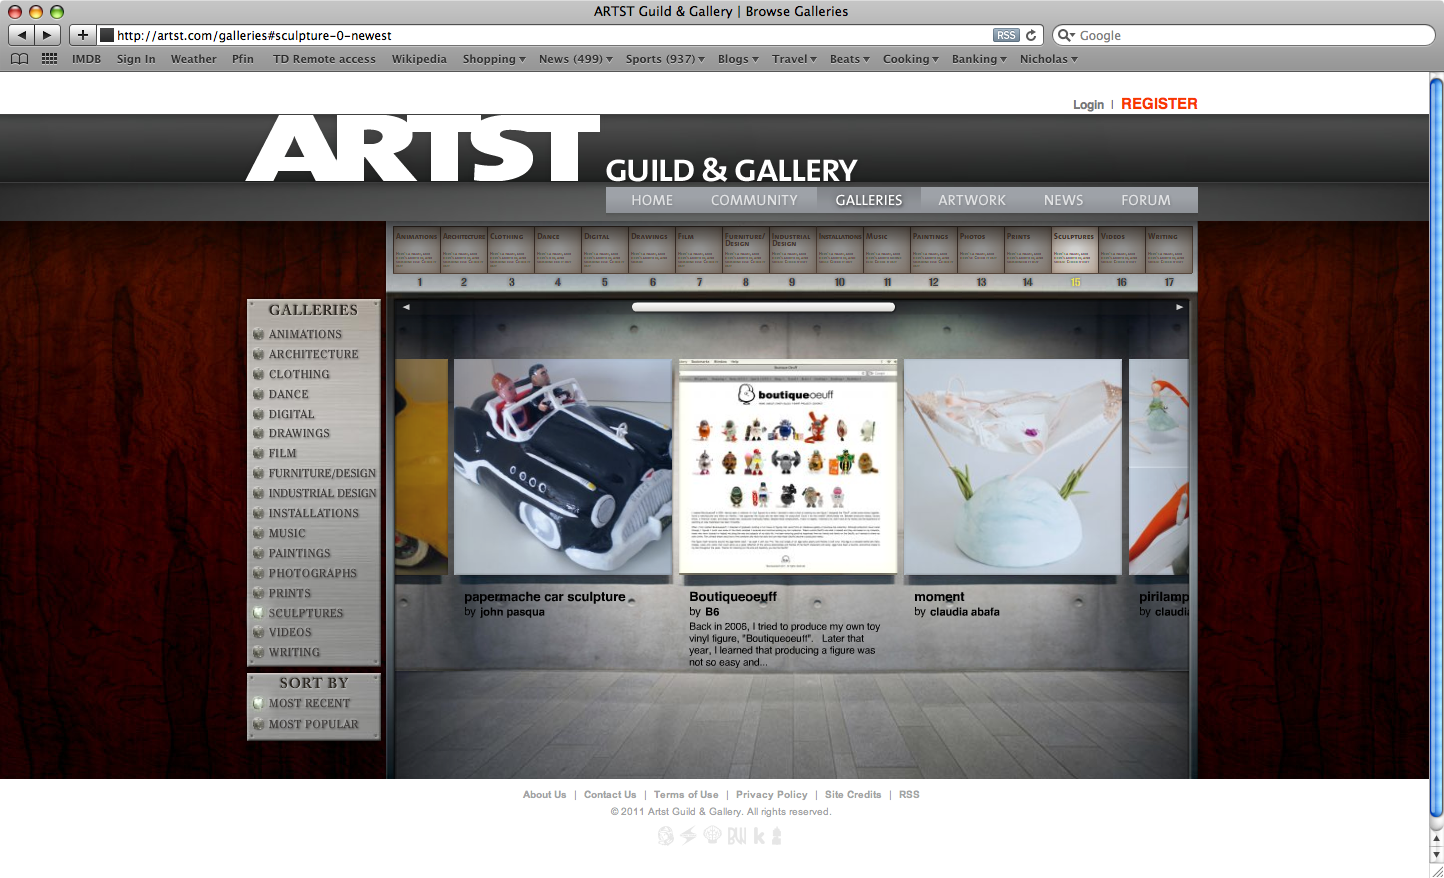Click the gallery carousel right arrow
This screenshot has width=1444, height=878.
1180,307
